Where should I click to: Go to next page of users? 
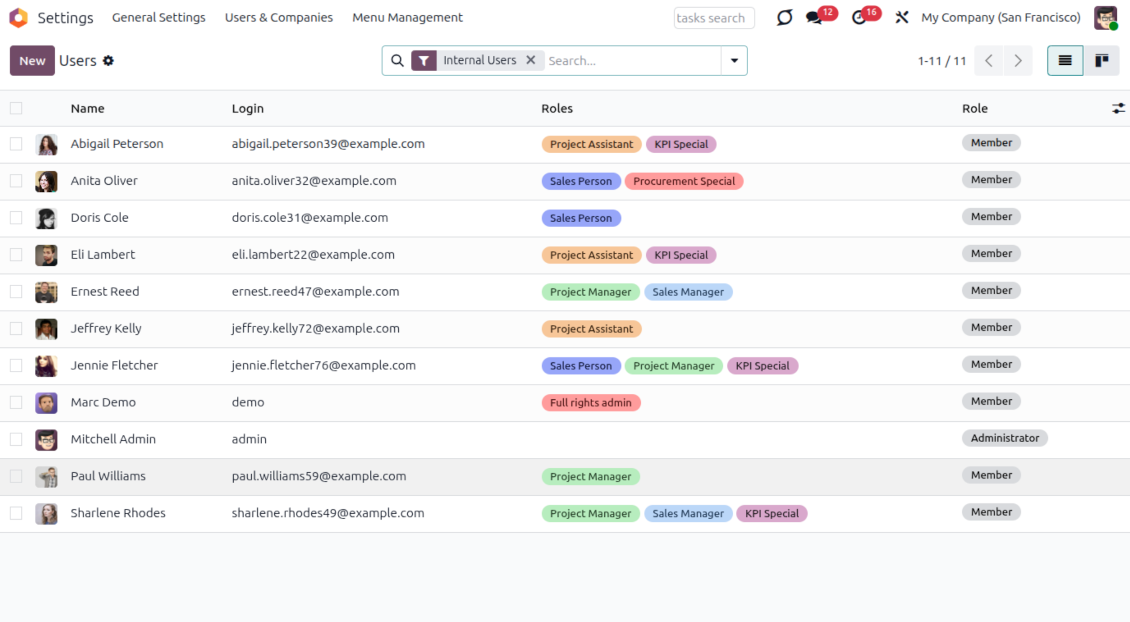click(1018, 61)
